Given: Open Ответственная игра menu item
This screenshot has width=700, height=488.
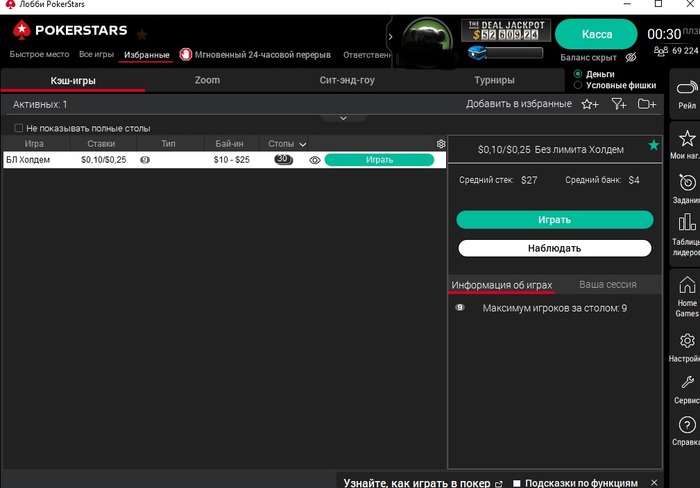Looking at the screenshot, I should tap(367, 55).
